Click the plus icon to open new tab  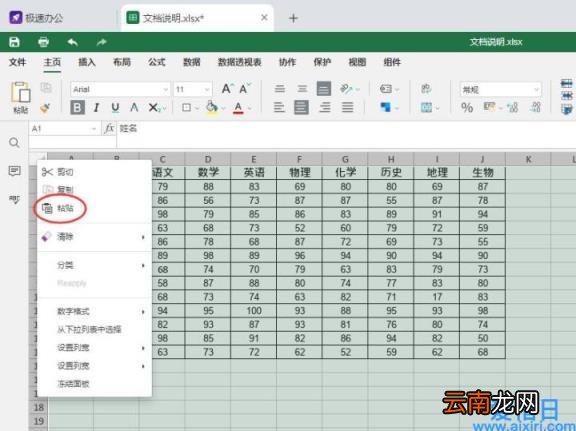[293, 18]
